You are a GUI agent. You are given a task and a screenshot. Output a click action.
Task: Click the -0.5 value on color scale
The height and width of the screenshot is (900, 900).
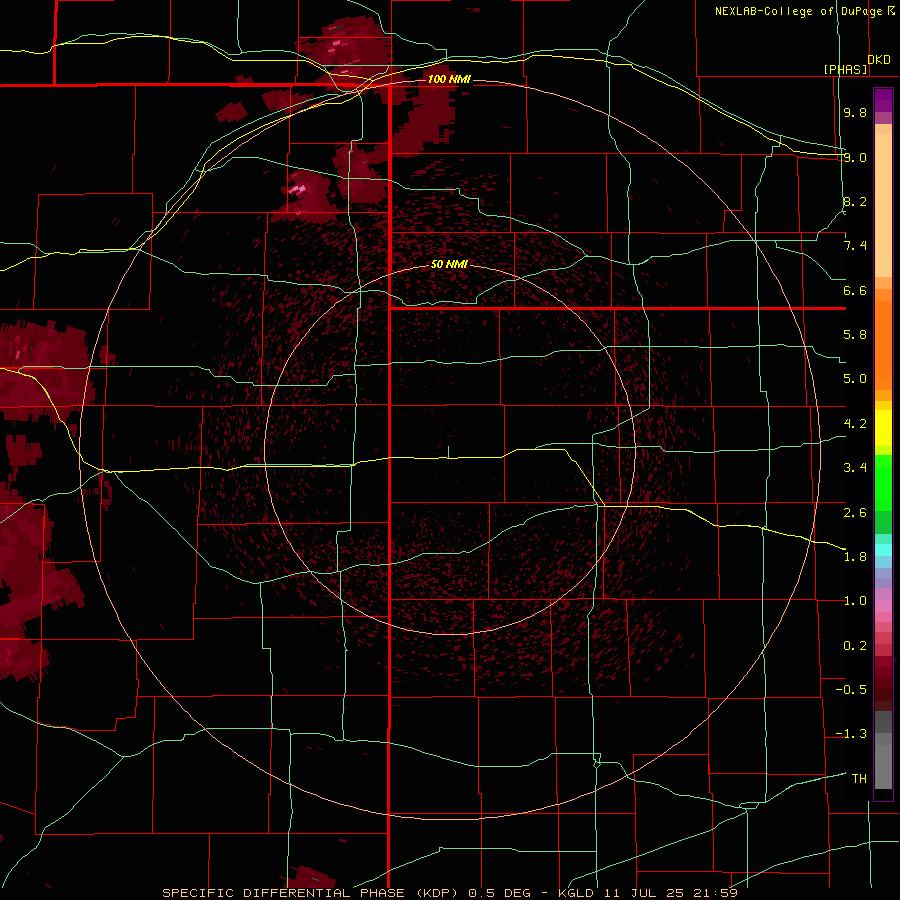pyautogui.click(x=851, y=690)
